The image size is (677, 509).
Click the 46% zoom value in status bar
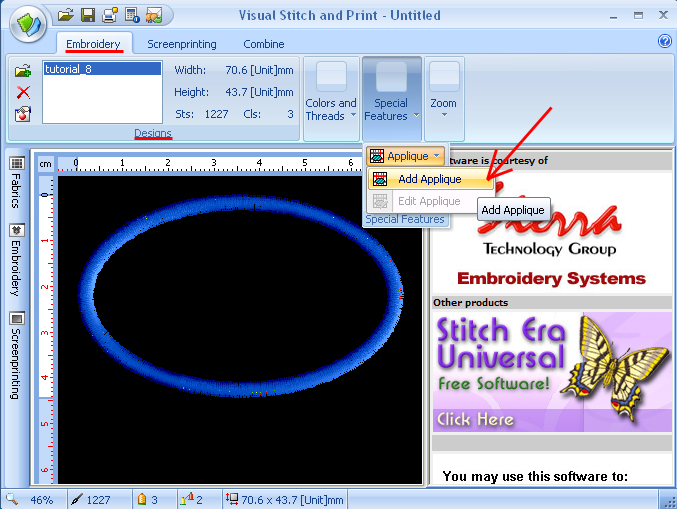(41, 500)
